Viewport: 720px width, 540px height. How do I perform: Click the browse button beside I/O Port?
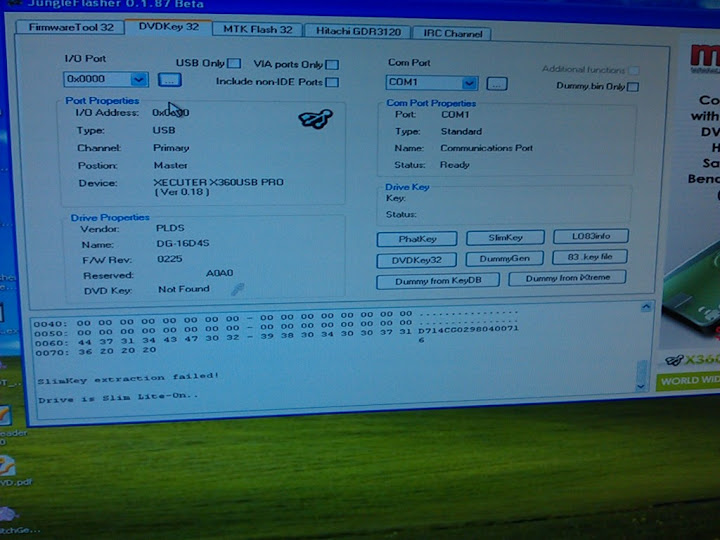[x=169, y=80]
